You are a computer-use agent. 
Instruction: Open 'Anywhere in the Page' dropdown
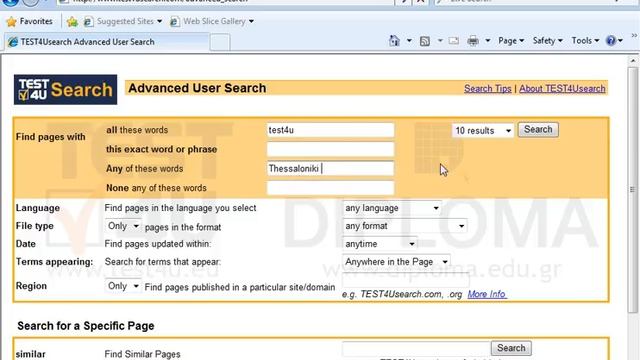(396, 262)
